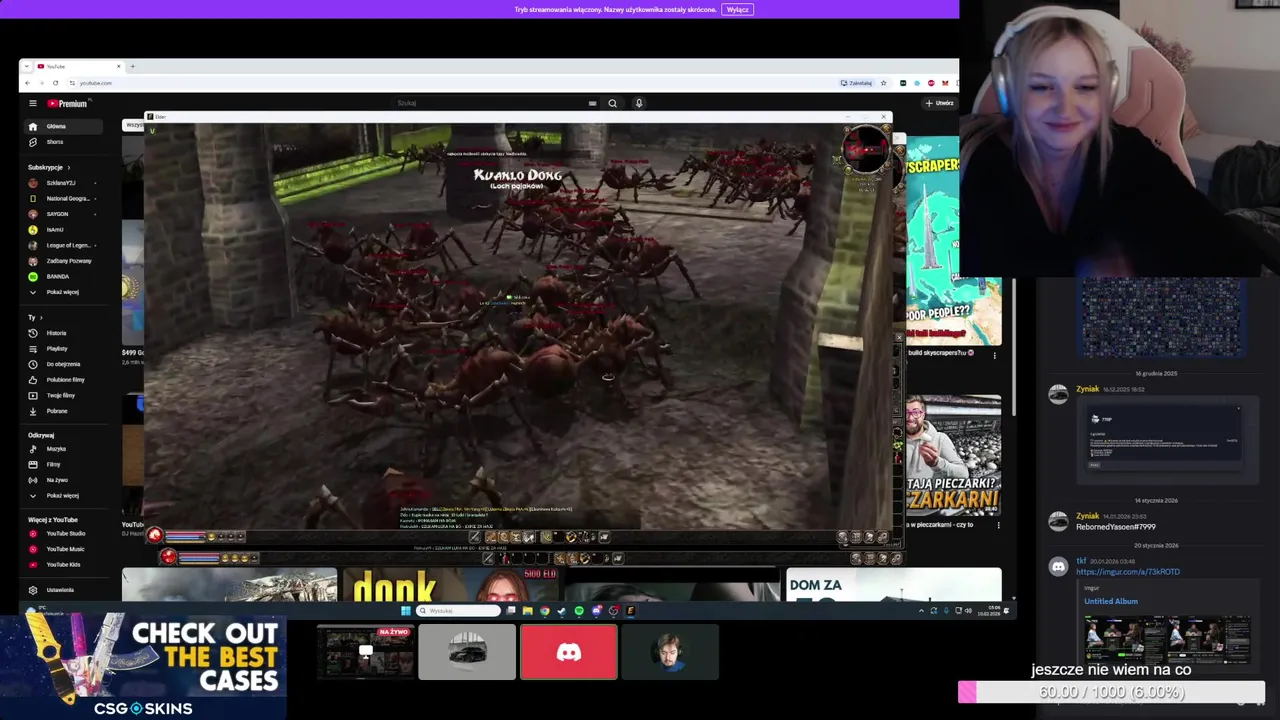Click the CSGO Skins cases banner

(x=143, y=666)
